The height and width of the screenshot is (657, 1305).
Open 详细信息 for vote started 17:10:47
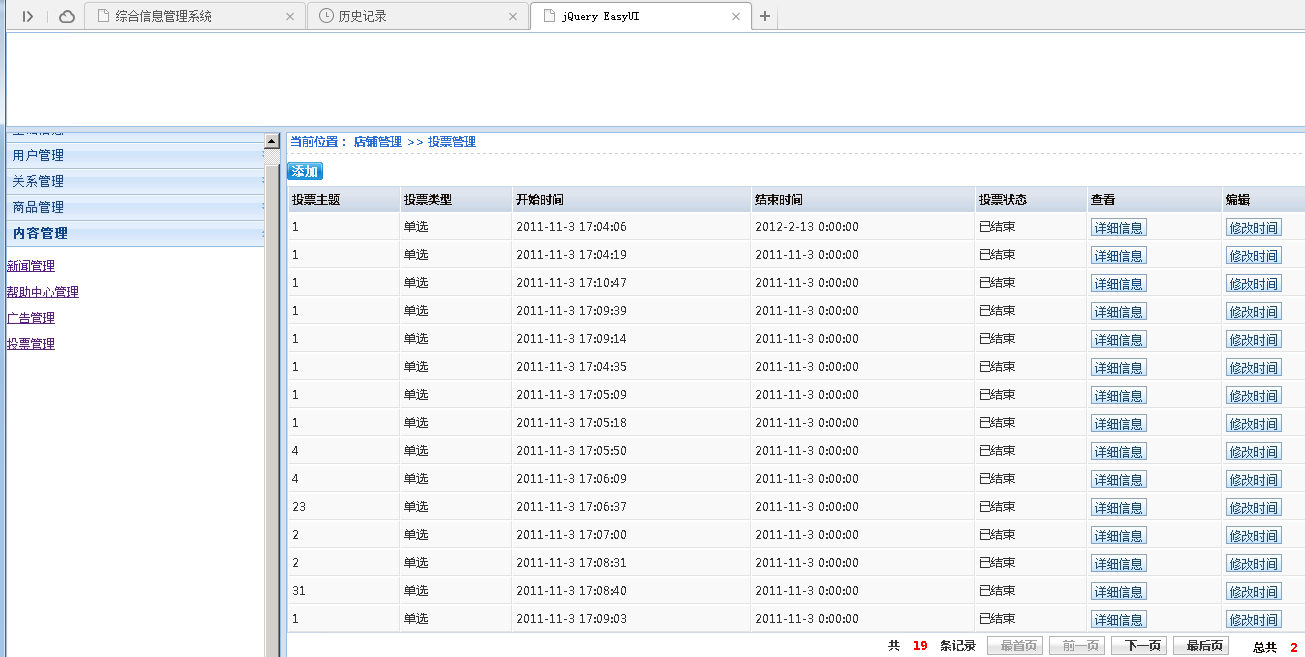tap(1119, 284)
